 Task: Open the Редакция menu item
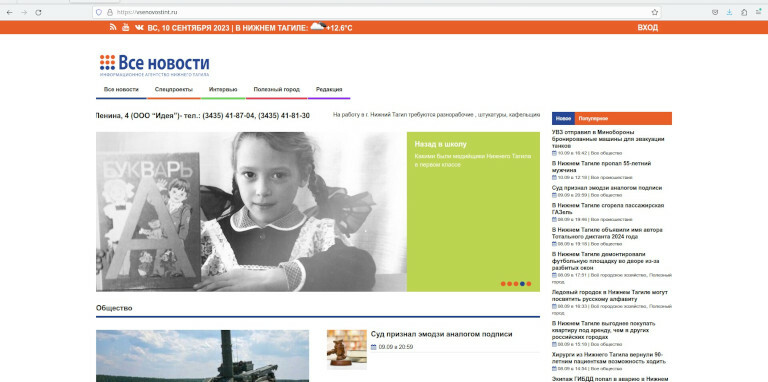tap(329, 90)
